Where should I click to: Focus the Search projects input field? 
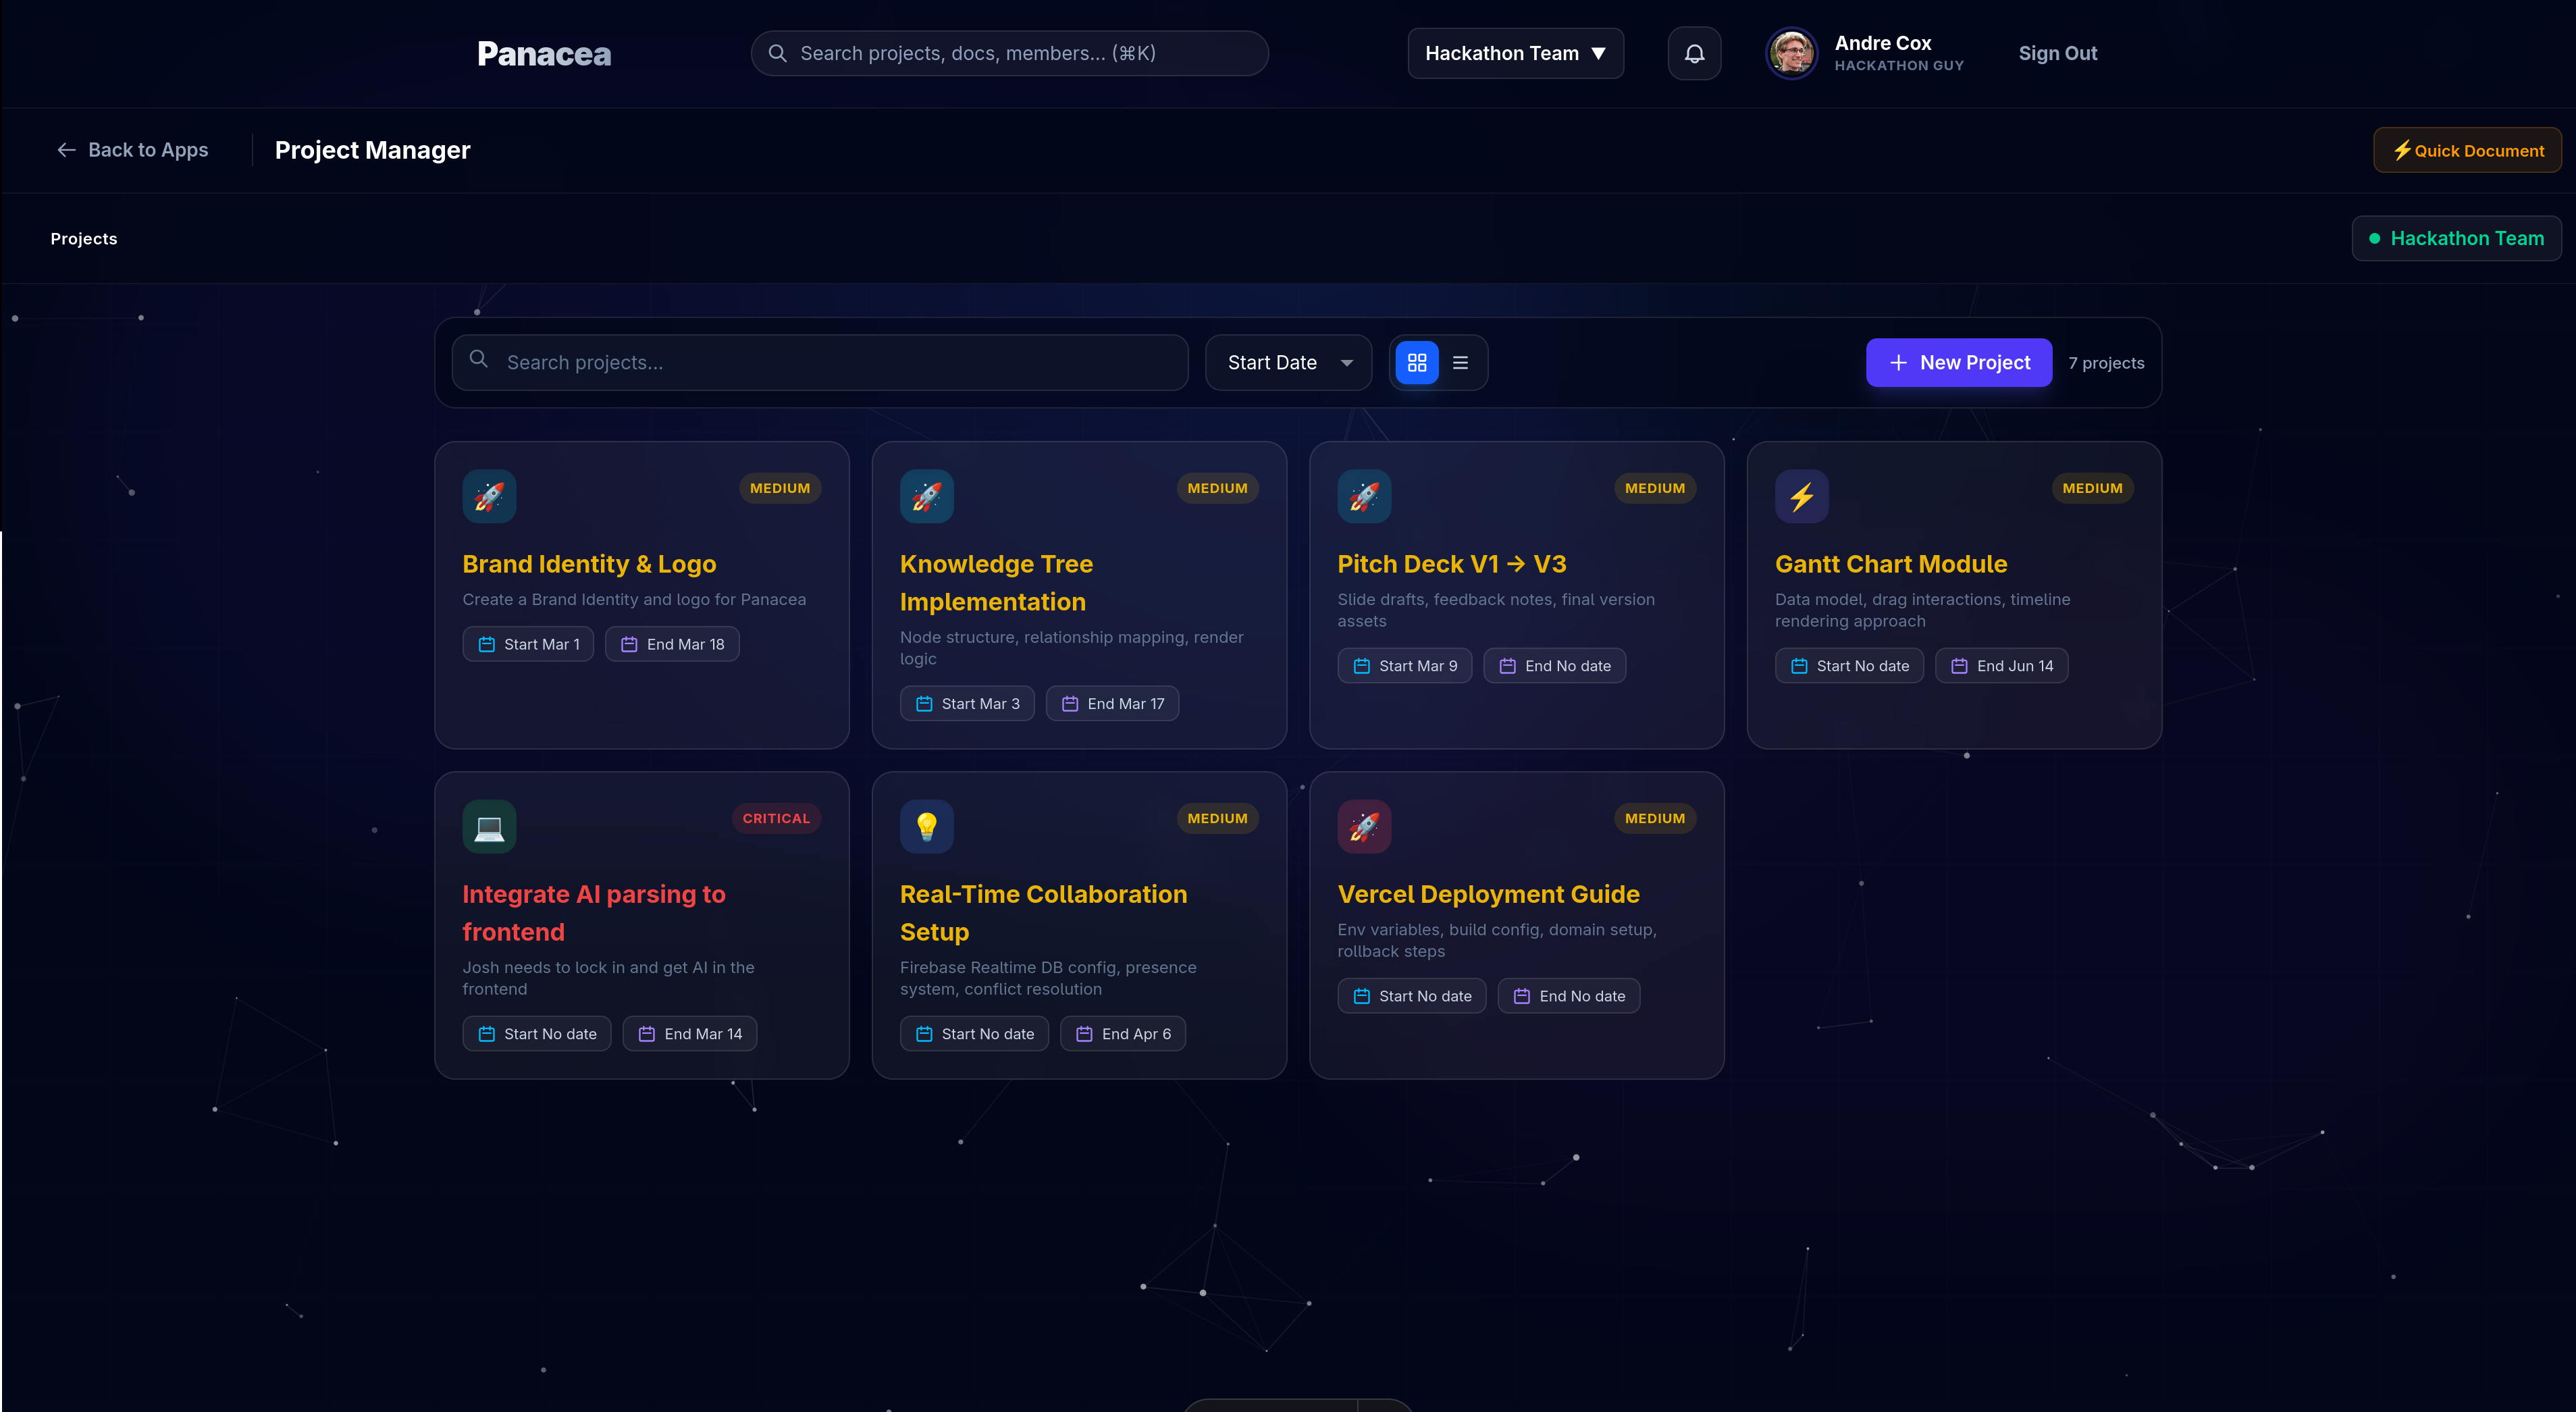(x=820, y=363)
